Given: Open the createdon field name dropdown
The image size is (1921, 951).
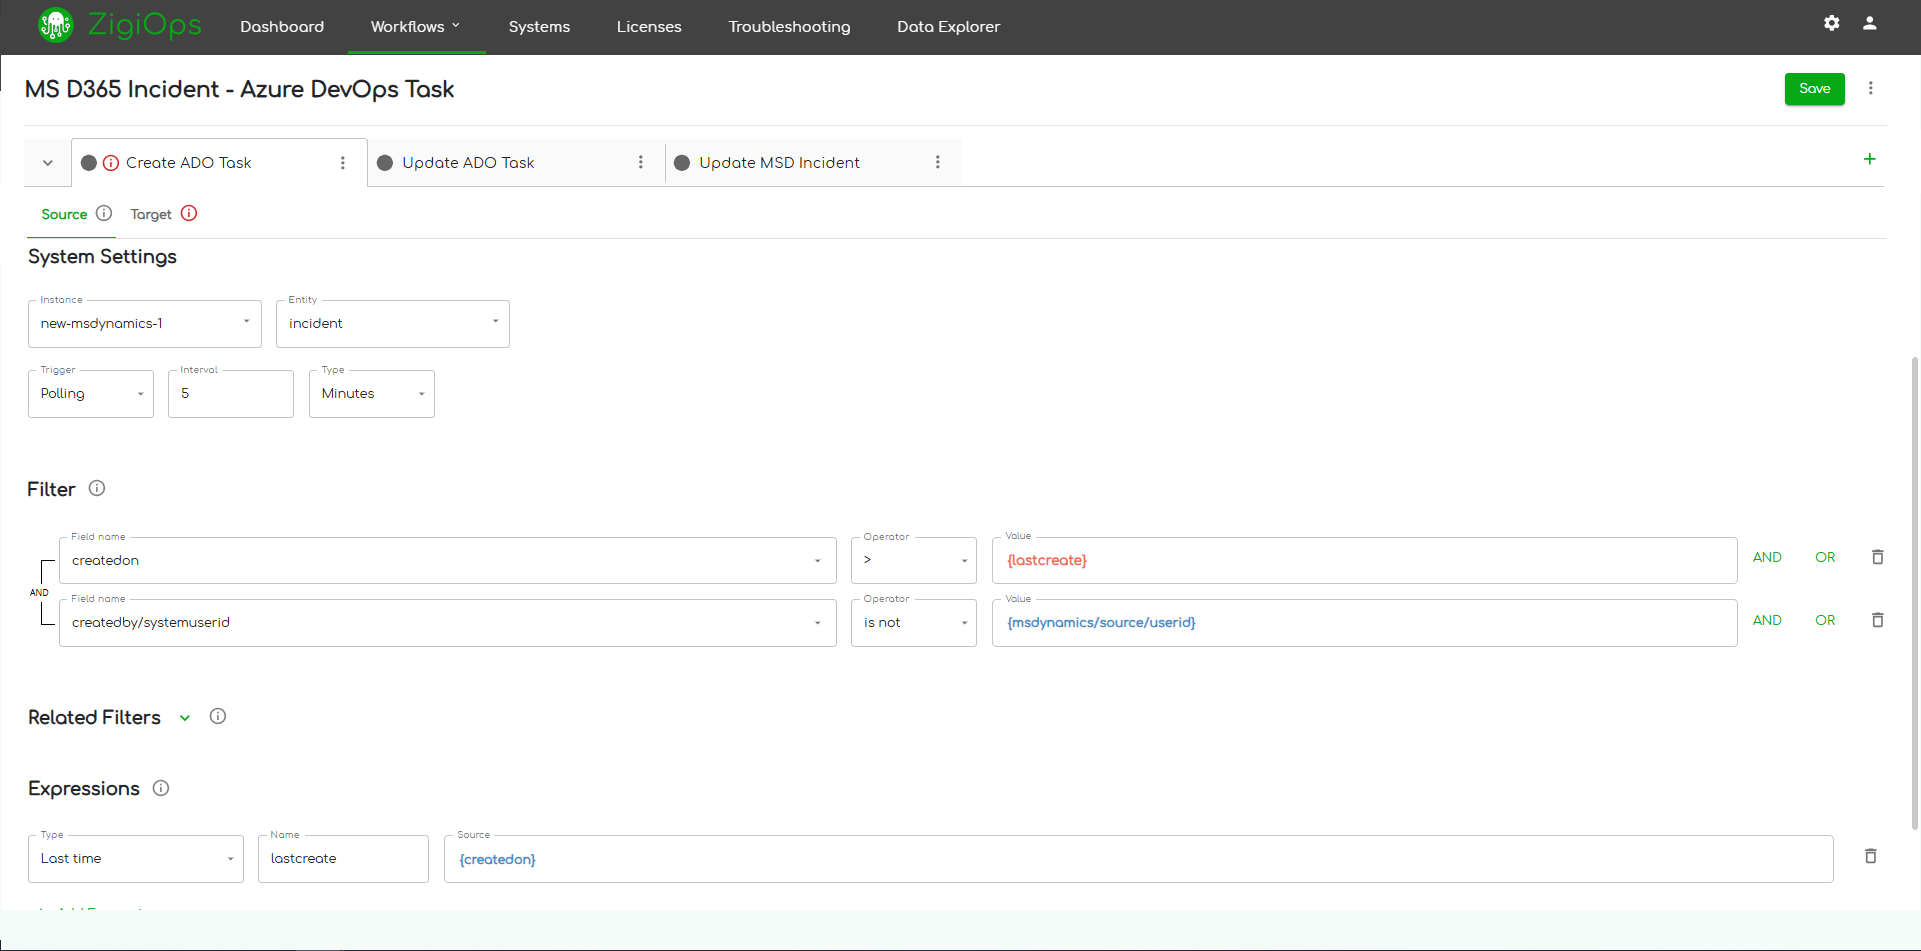Looking at the screenshot, I should 448,560.
